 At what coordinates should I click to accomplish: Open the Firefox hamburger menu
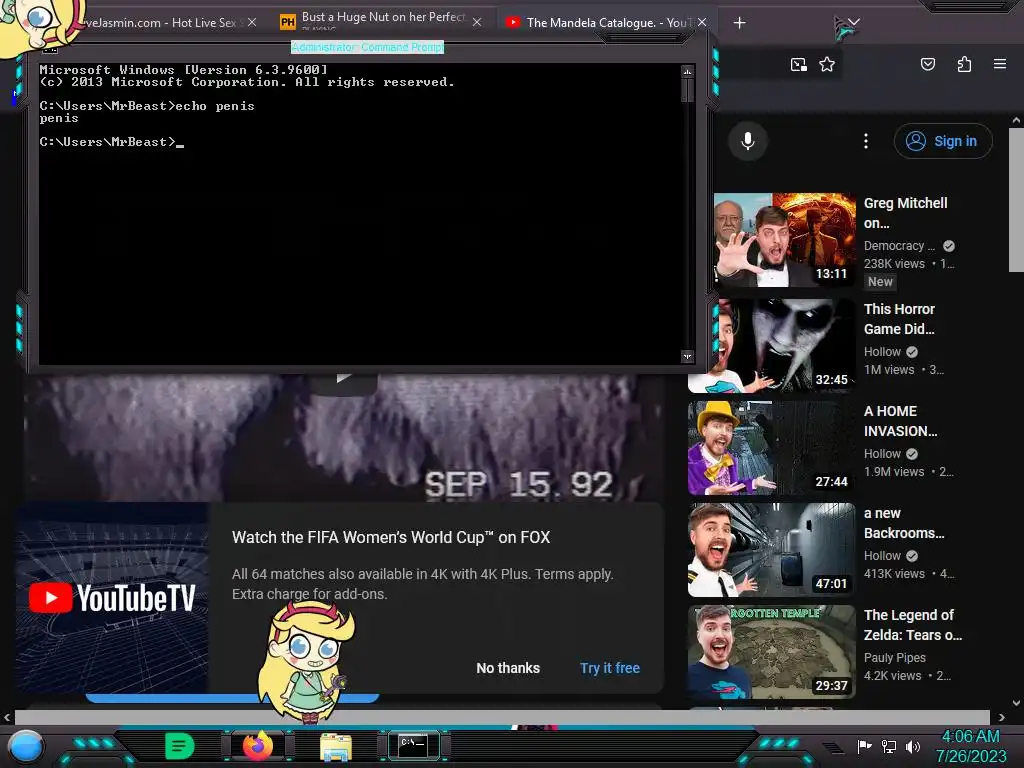click(x=1000, y=64)
